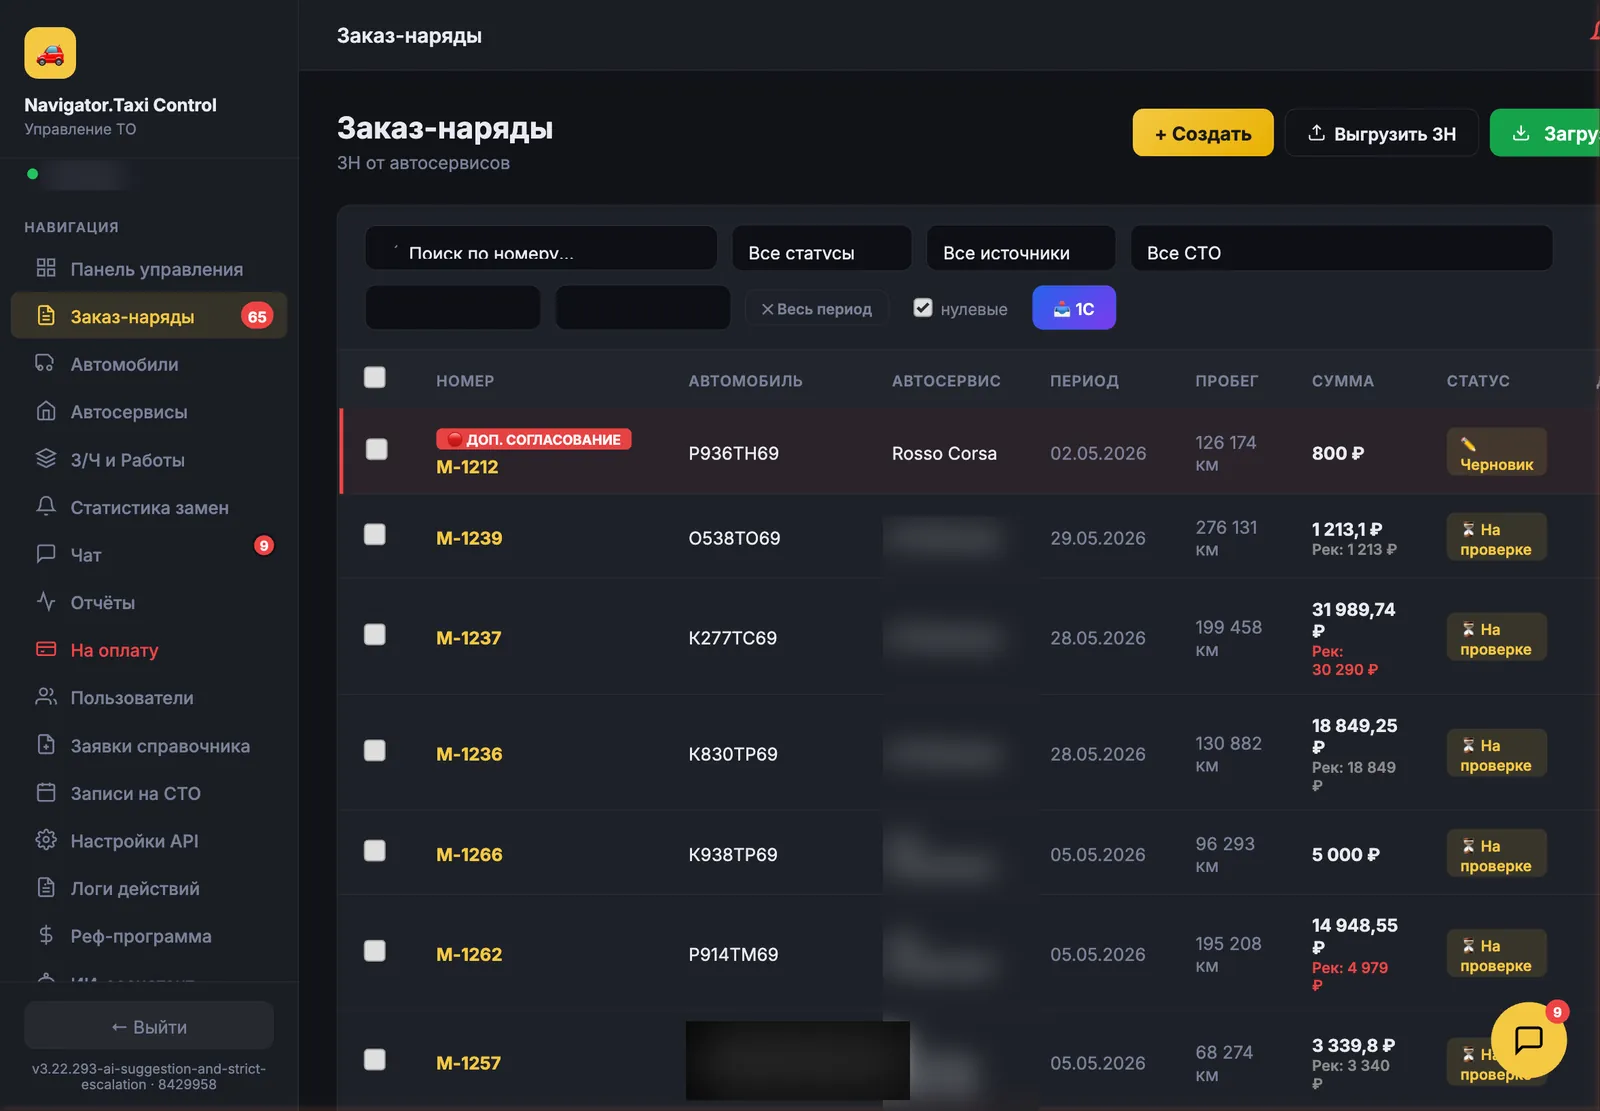Check the box for order М-1212

click(x=376, y=450)
